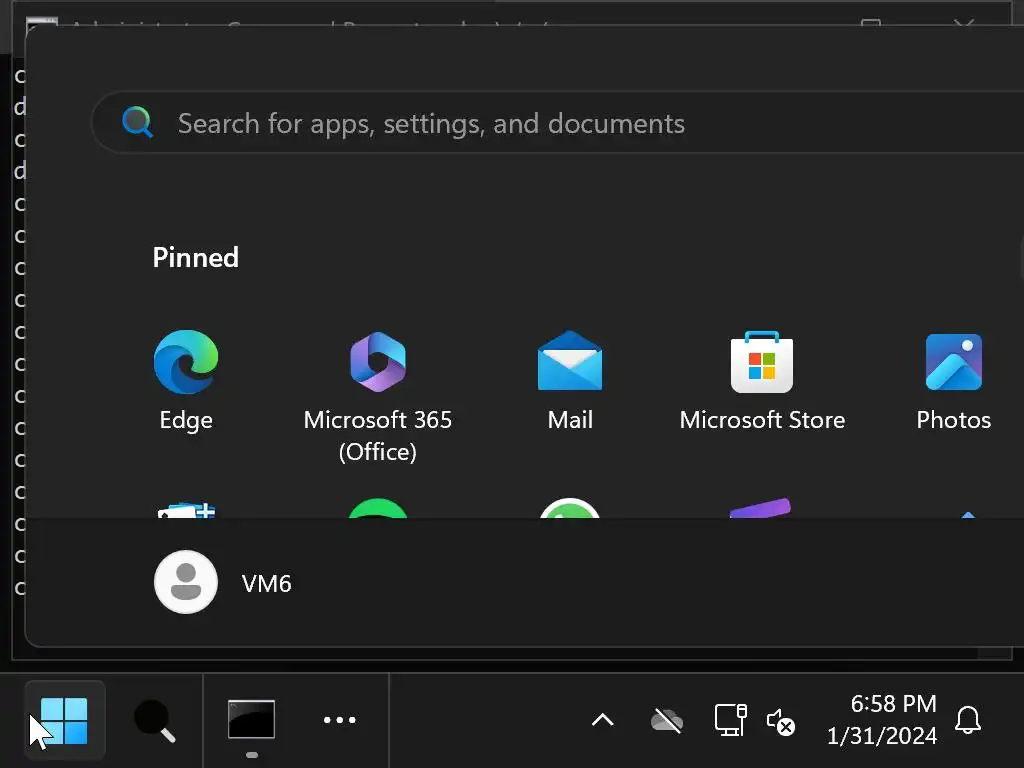Screen dimensions: 1024x768
Task: Launch the Photos app
Action: point(953,381)
